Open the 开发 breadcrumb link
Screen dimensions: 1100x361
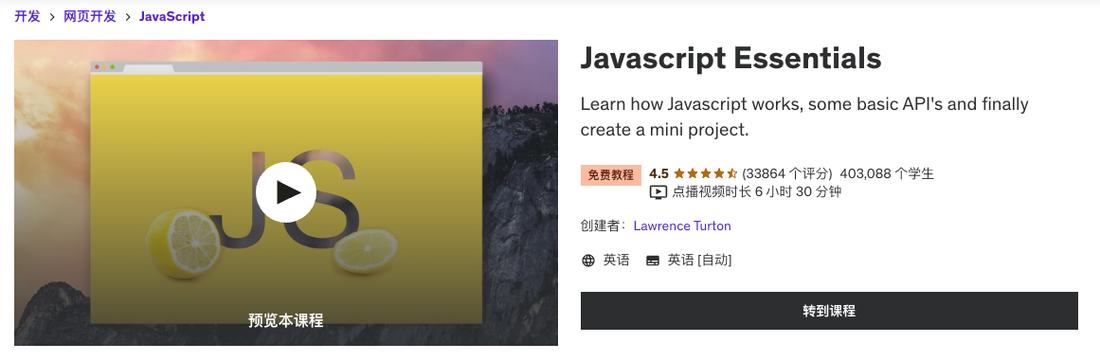pos(27,16)
